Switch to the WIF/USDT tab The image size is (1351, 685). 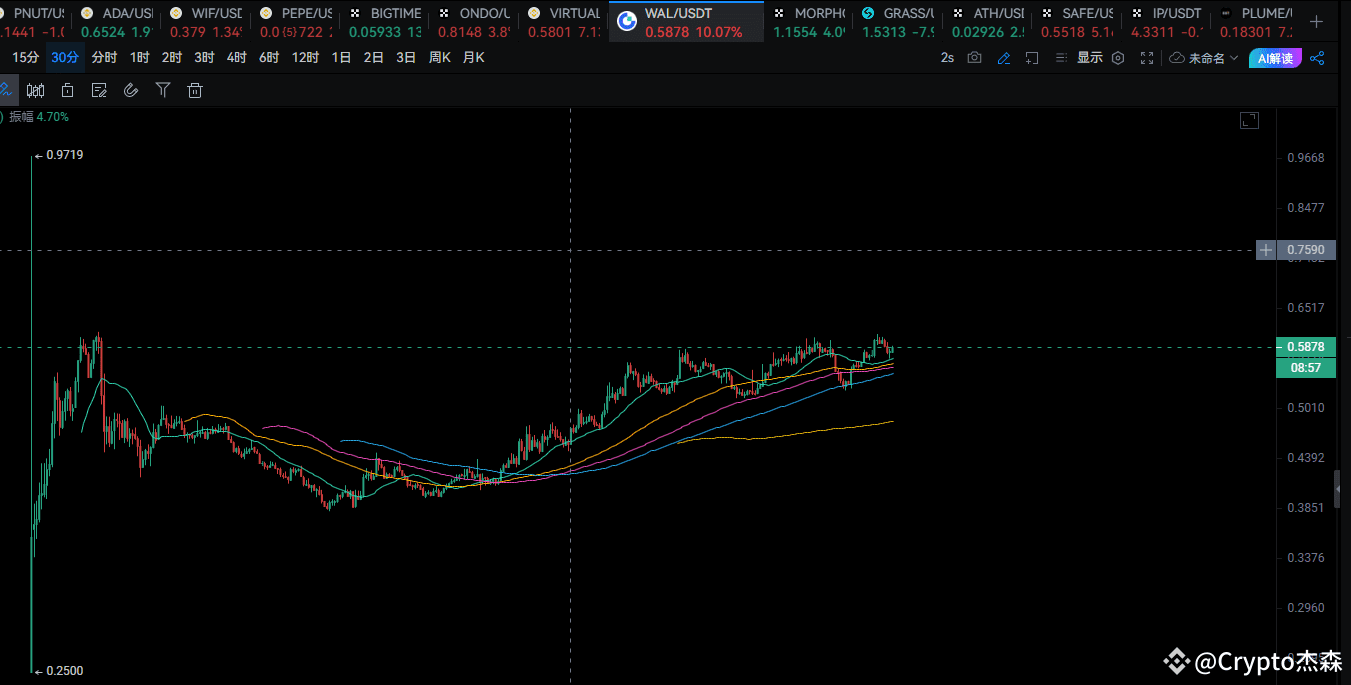[205, 22]
